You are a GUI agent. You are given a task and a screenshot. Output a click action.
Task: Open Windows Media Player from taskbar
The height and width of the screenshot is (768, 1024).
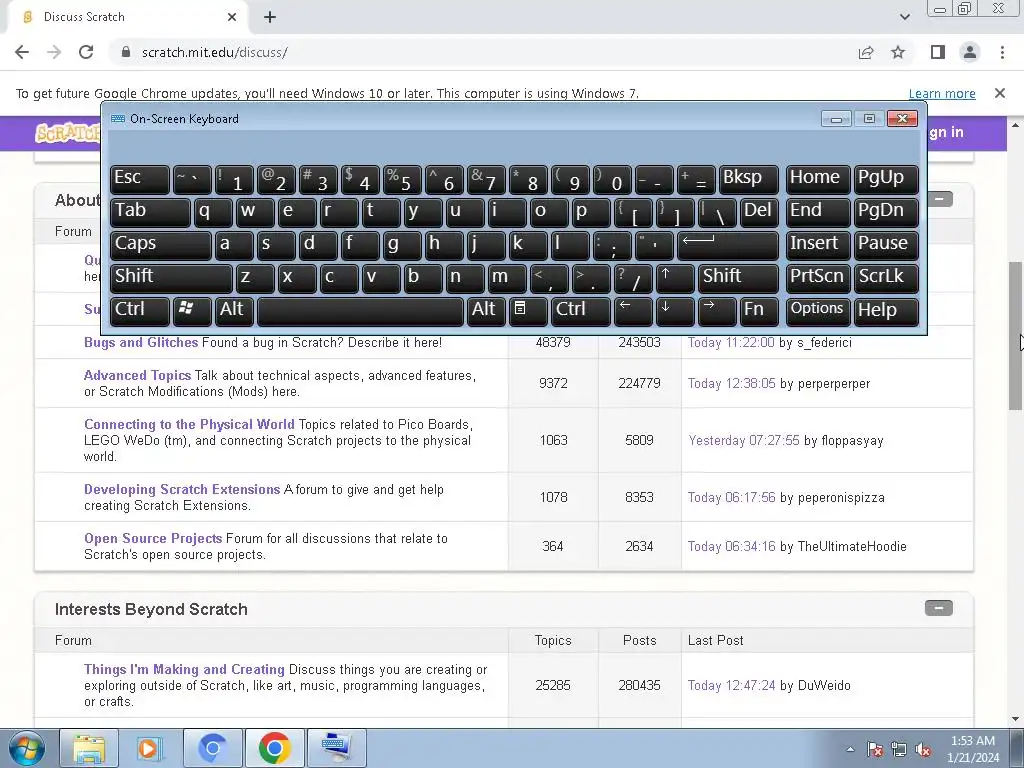(x=150, y=748)
